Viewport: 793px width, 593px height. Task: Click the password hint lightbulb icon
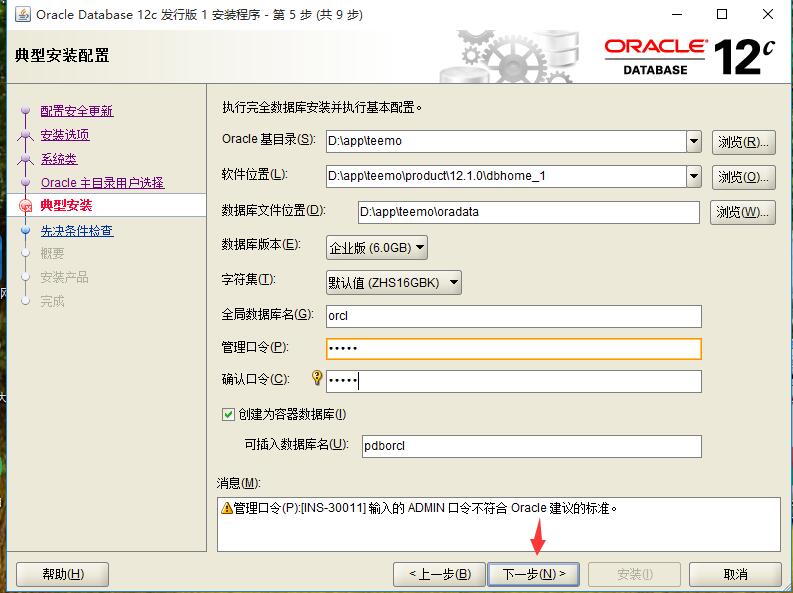point(317,378)
